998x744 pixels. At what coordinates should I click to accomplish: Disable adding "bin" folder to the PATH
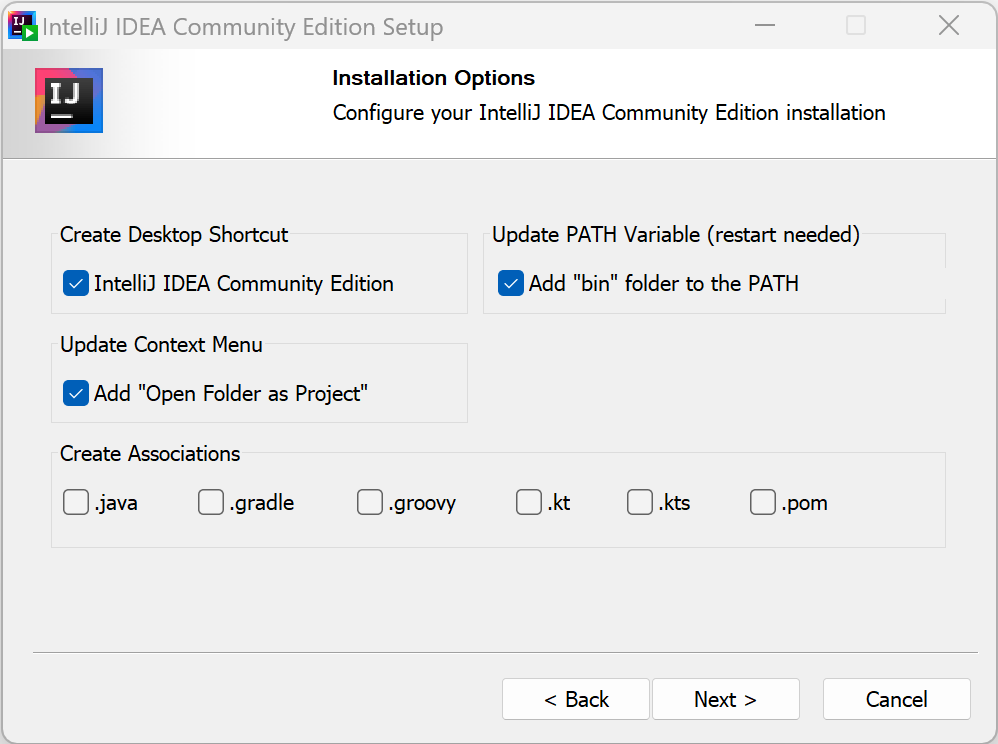point(511,284)
